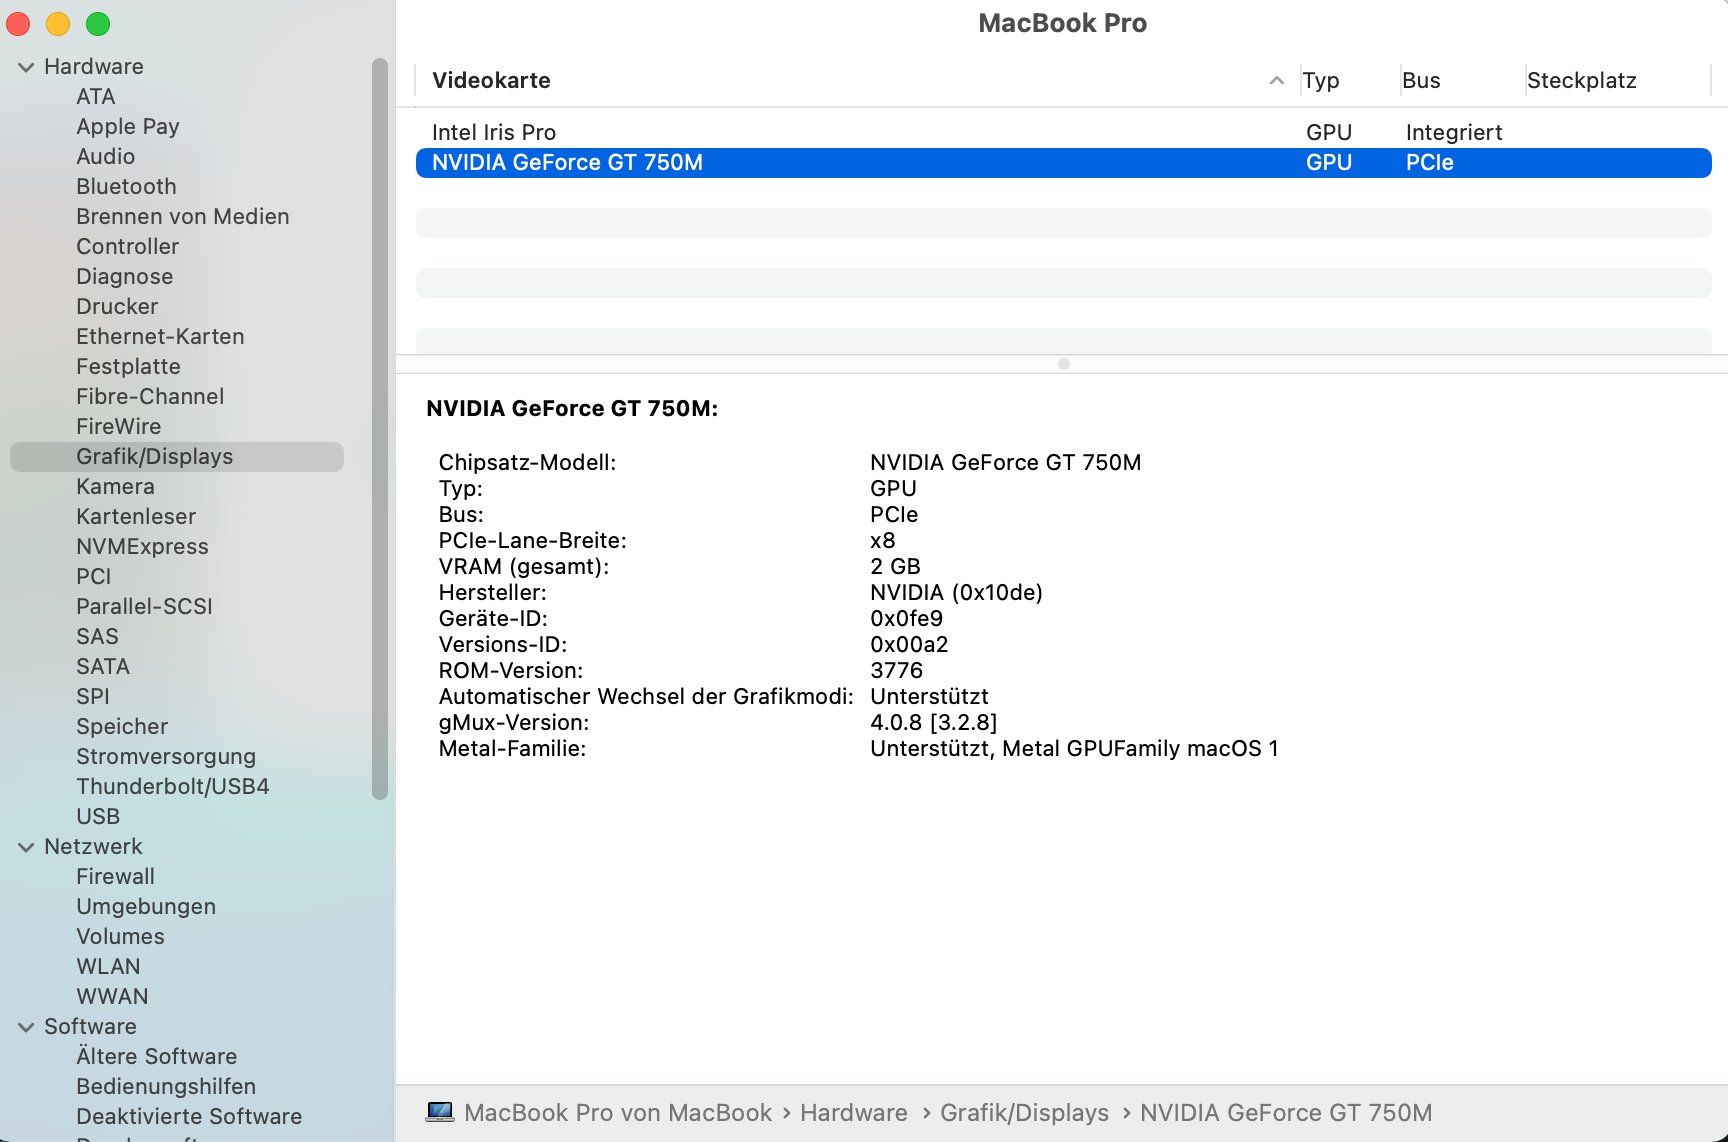Image resolution: width=1728 pixels, height=1142 pixels.
Task: Select USB in the sidebar
Action: click(x=98, y=816)
